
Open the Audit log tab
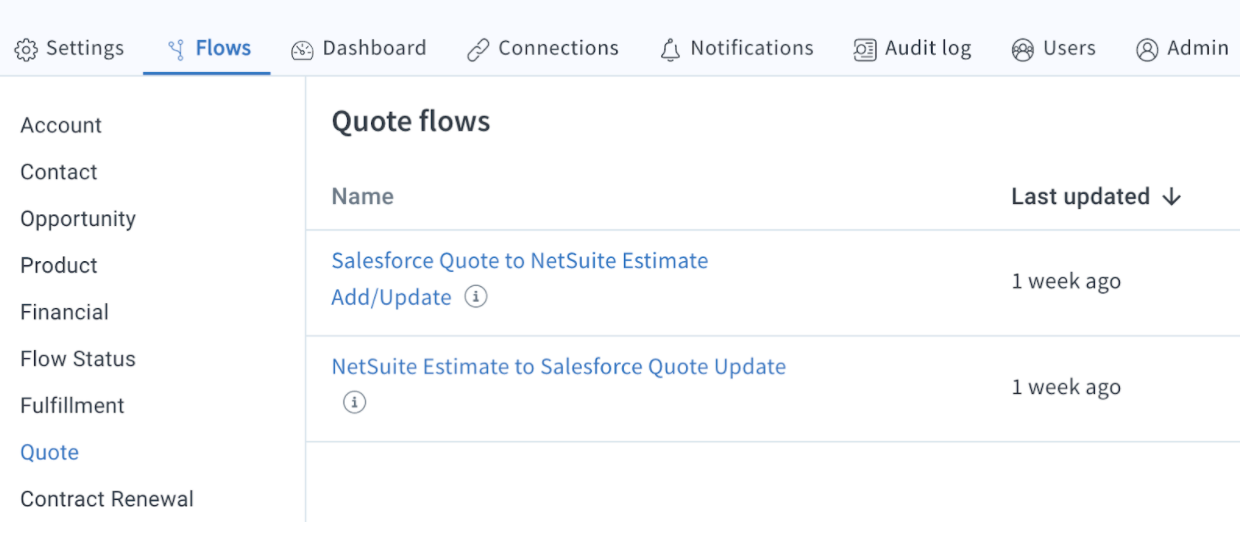(912, 48)
